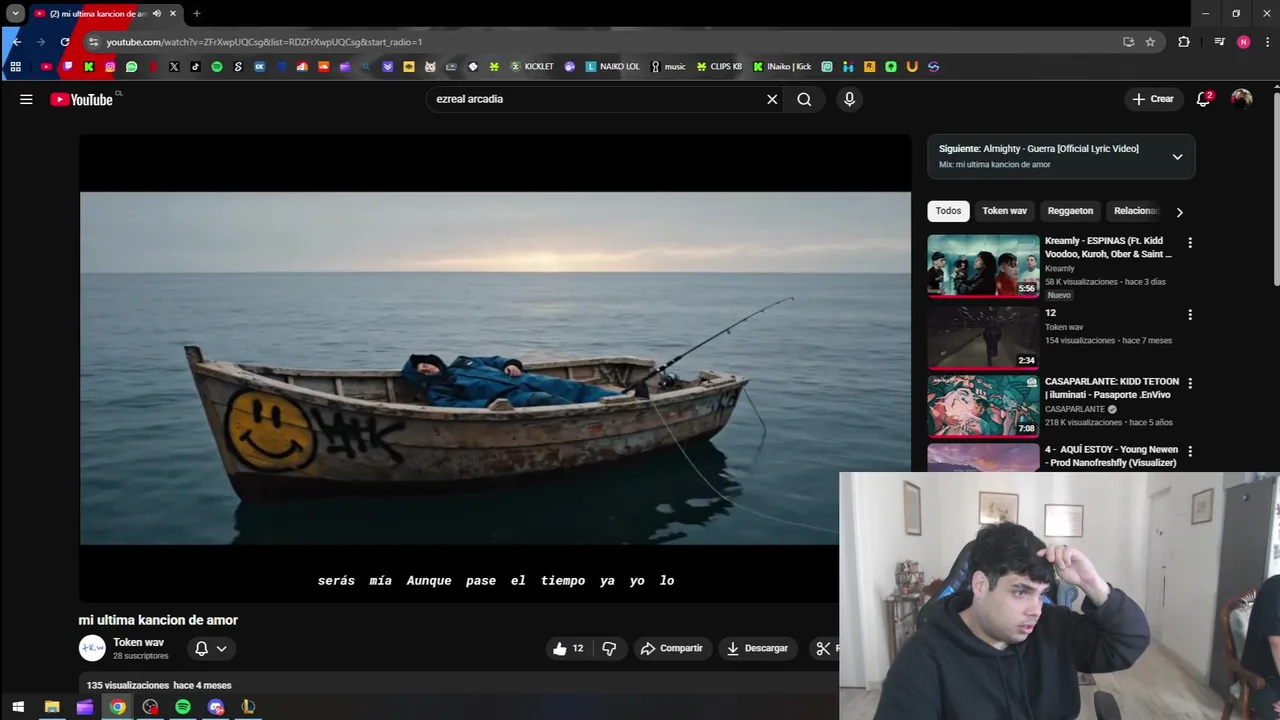Screen dimensions: 1280x720
Task: Like the video with thumbs up
Action: pyautogui.click(x=568, y=648)
